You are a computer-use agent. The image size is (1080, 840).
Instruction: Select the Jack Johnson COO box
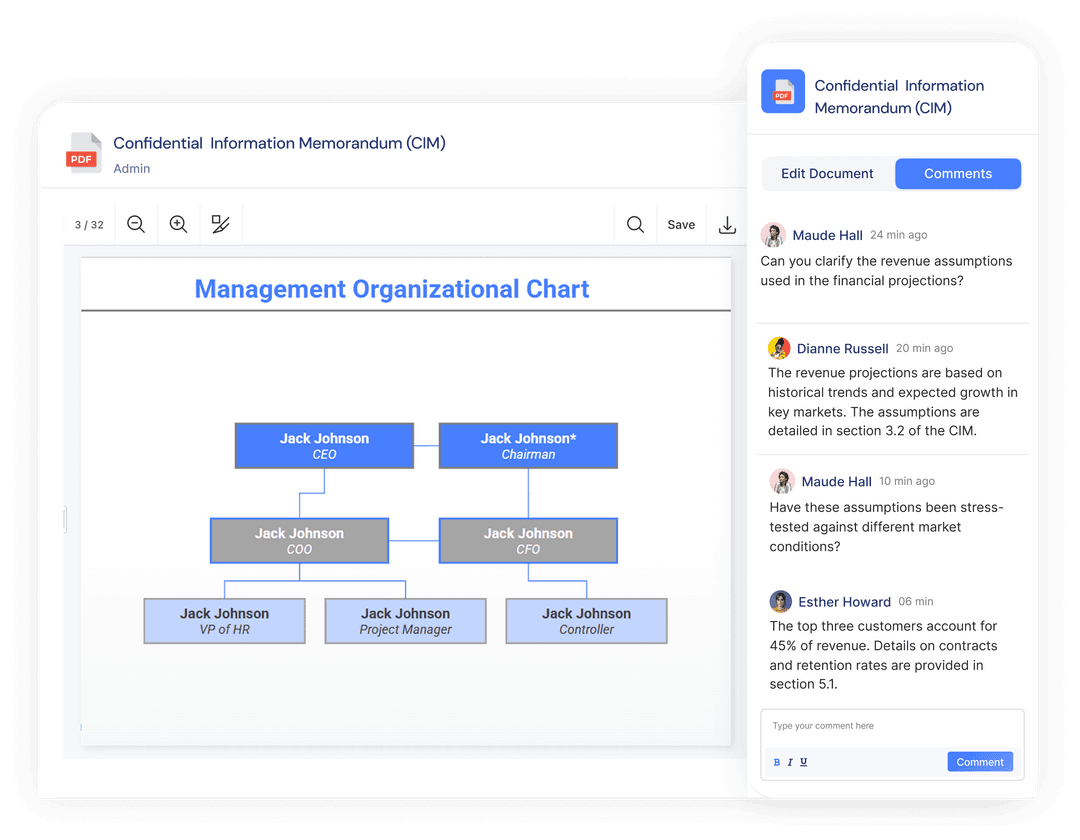click(300, 540)
